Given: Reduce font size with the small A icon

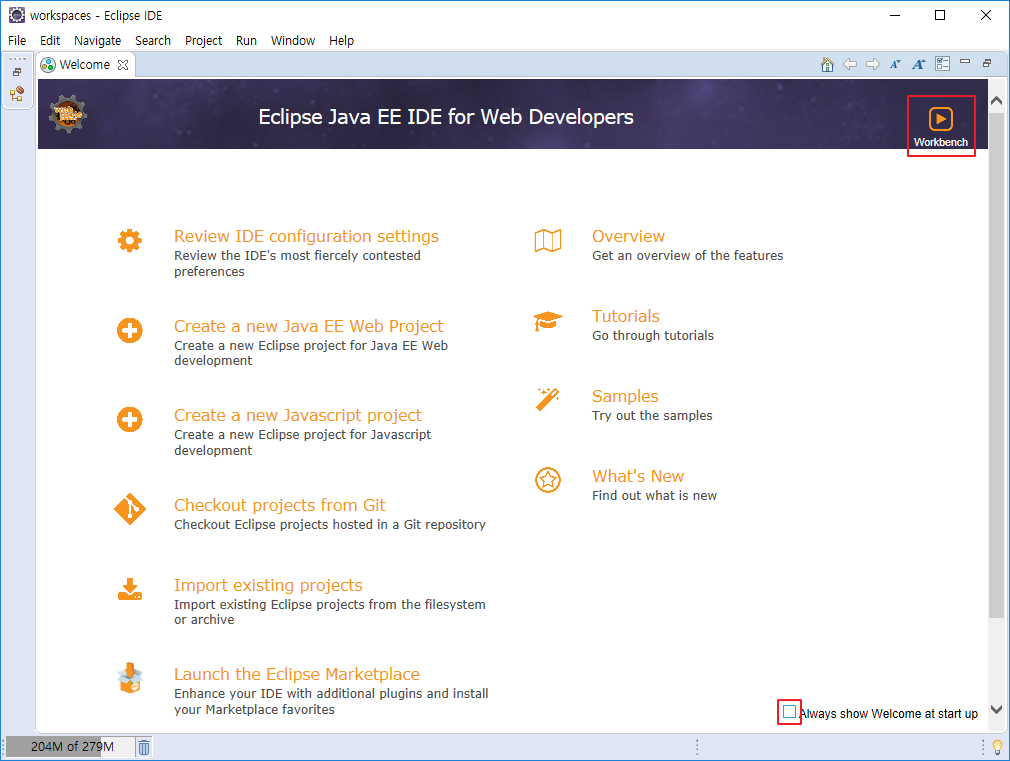Looking at the screenshot, I should [x=895, y=64].
